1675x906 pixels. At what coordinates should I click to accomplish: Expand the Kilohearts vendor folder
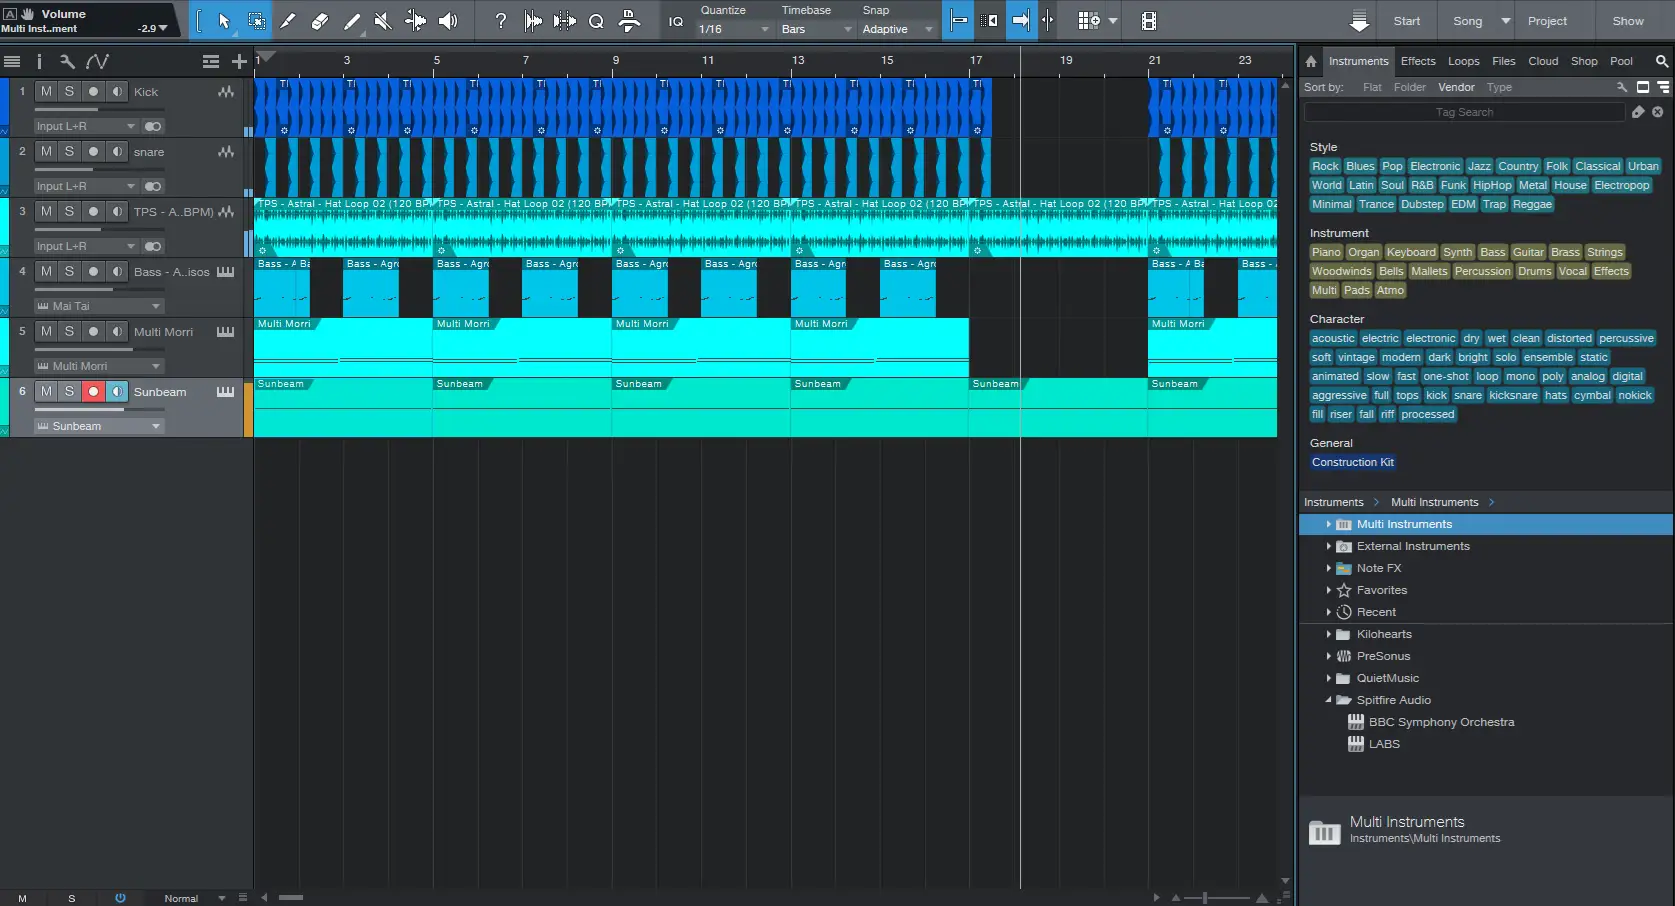(1328, 634)
